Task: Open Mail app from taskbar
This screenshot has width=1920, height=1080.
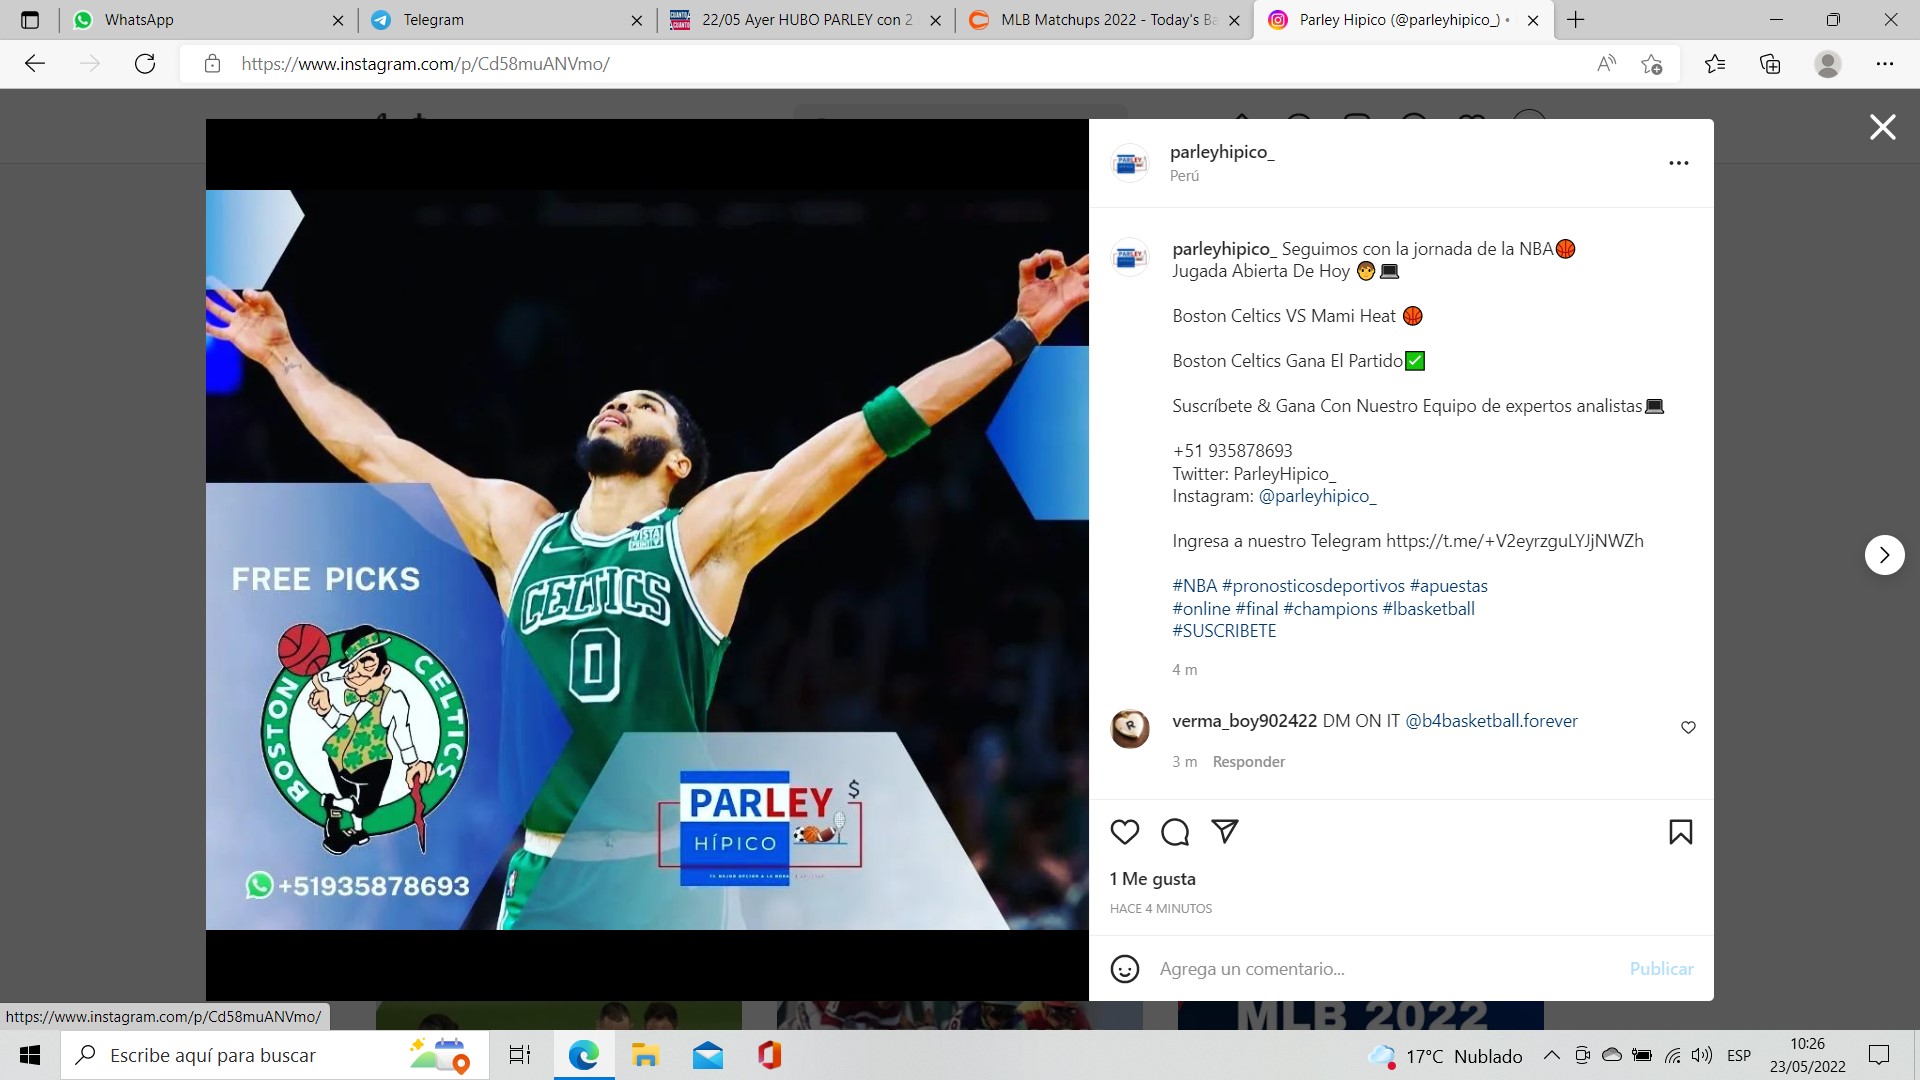Action: [x=708, y=1055]
